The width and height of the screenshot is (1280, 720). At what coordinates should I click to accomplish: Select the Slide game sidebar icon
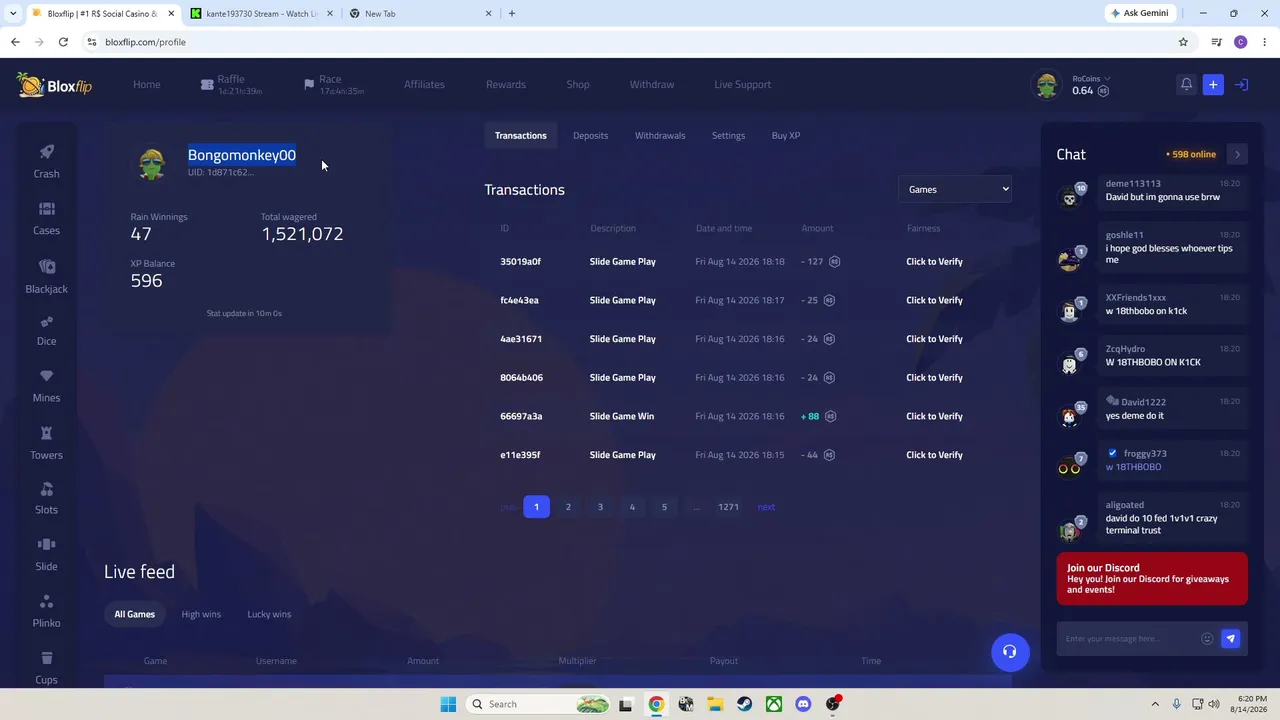point(46,555)
